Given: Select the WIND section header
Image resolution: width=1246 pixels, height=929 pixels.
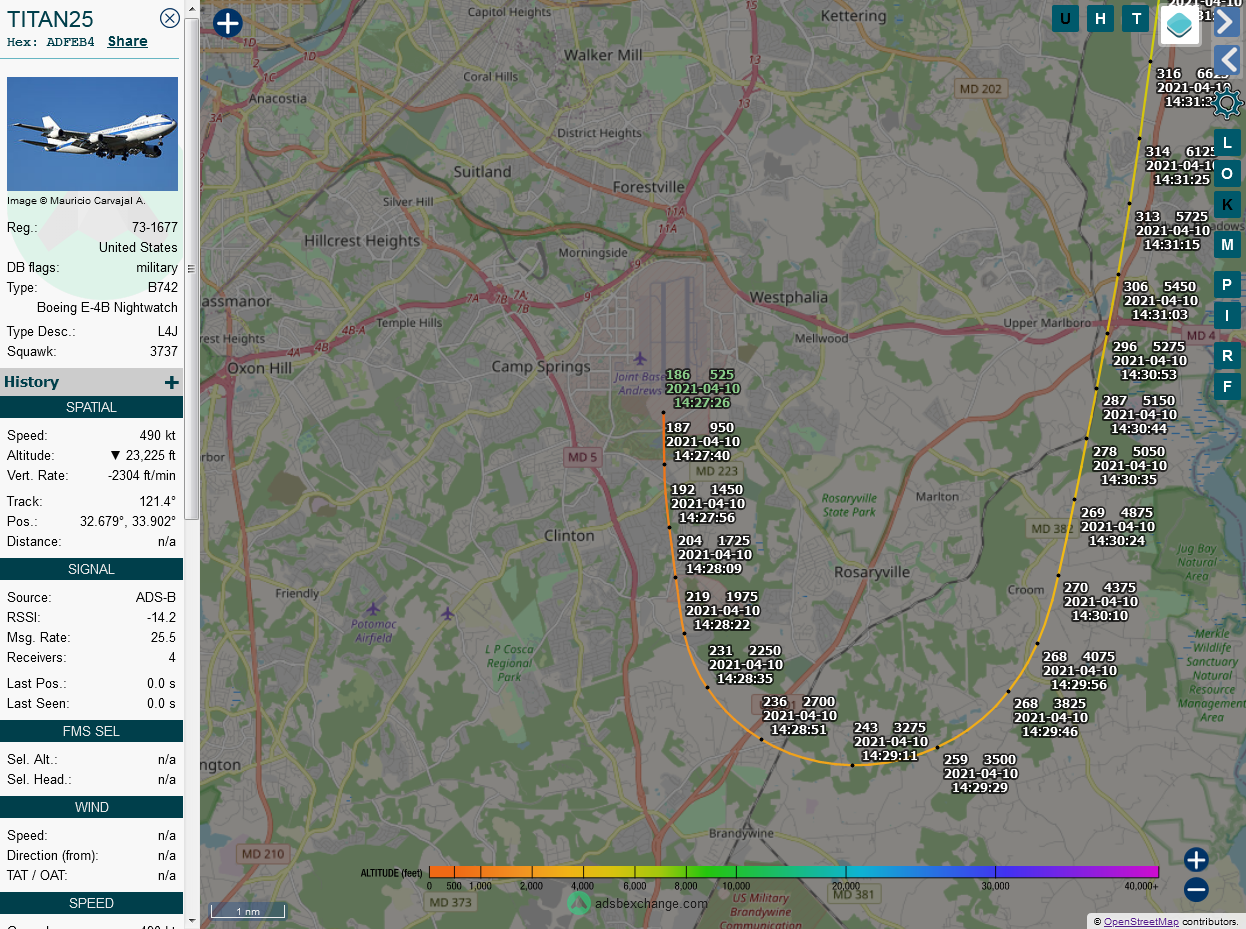Looking at the screenshot, I should pyautogui.click(x=92, y=807).
